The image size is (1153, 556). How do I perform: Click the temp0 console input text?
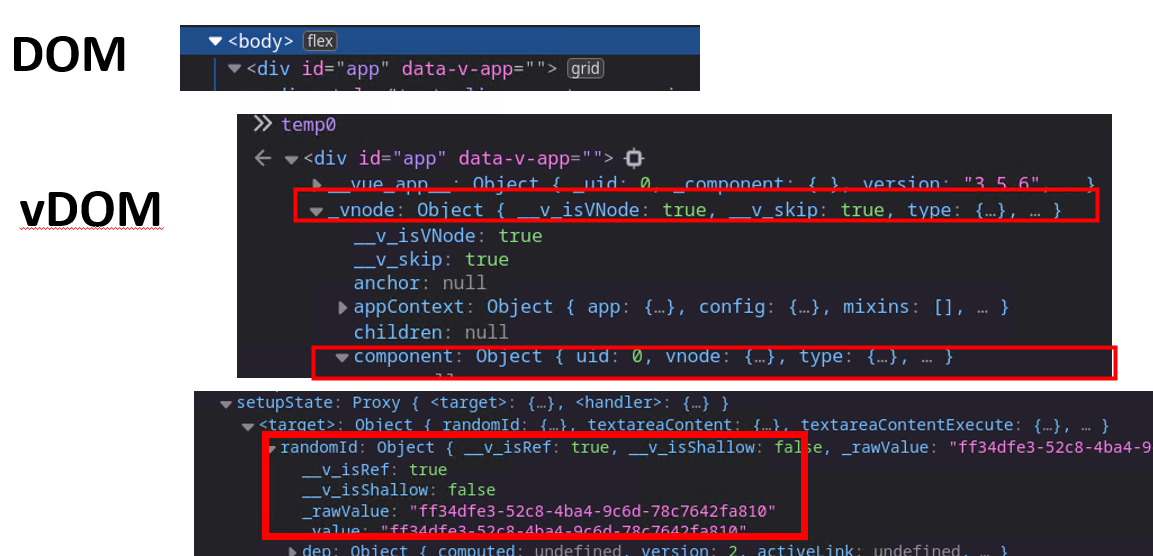308,124
